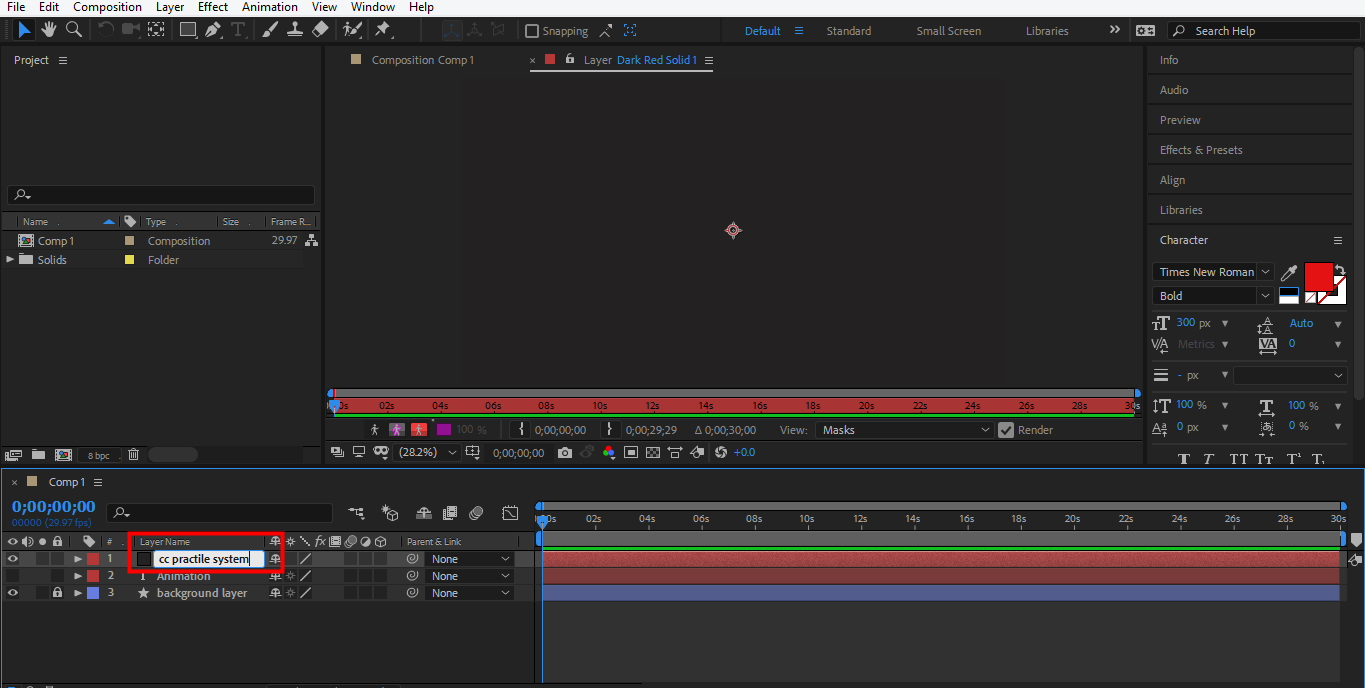Open the Animation menu
The width and height of the screenshot is (1365, 688).
(268, 7)
